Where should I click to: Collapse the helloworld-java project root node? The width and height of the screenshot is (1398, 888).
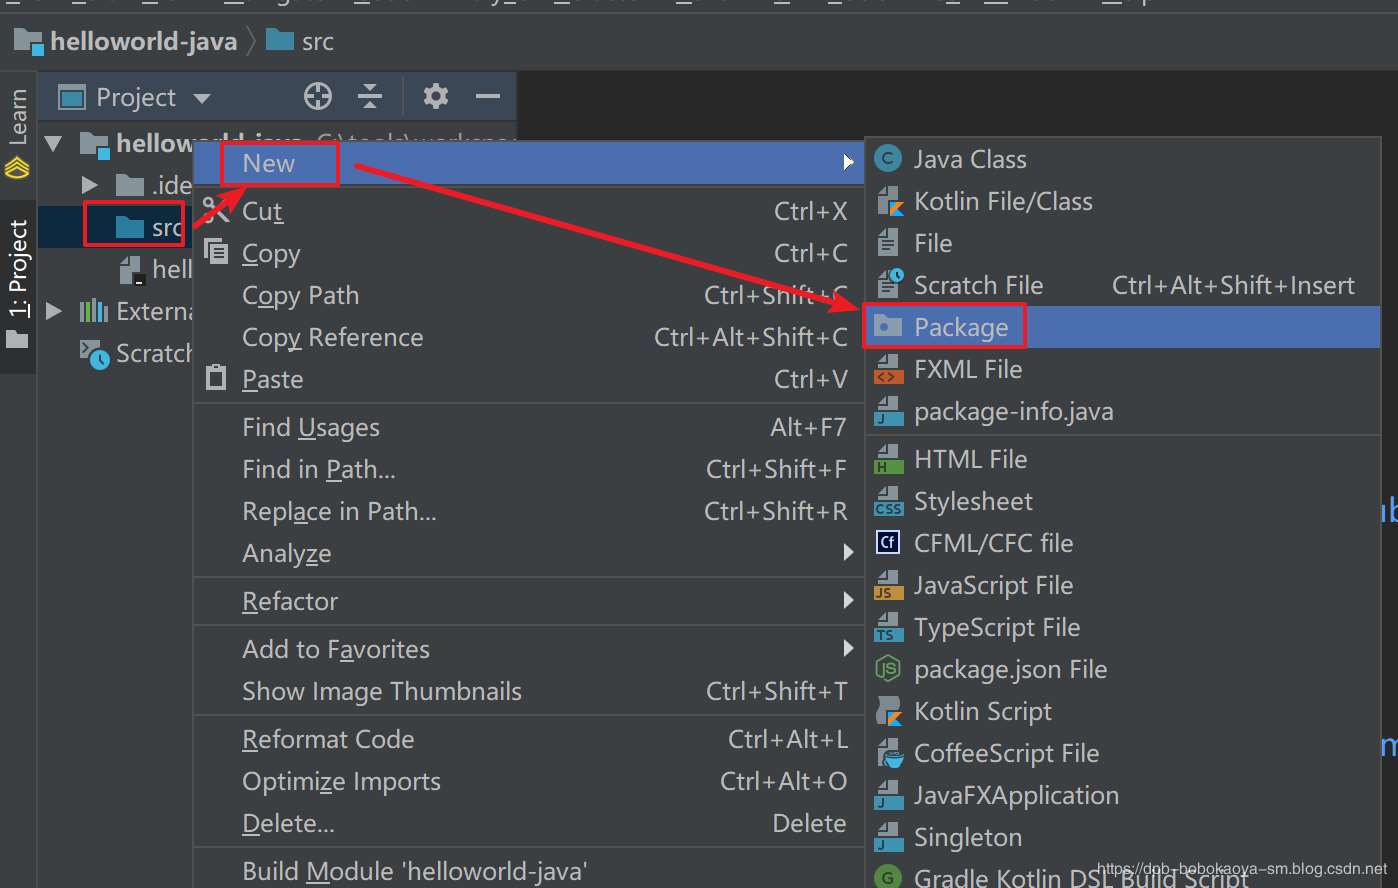54,144
